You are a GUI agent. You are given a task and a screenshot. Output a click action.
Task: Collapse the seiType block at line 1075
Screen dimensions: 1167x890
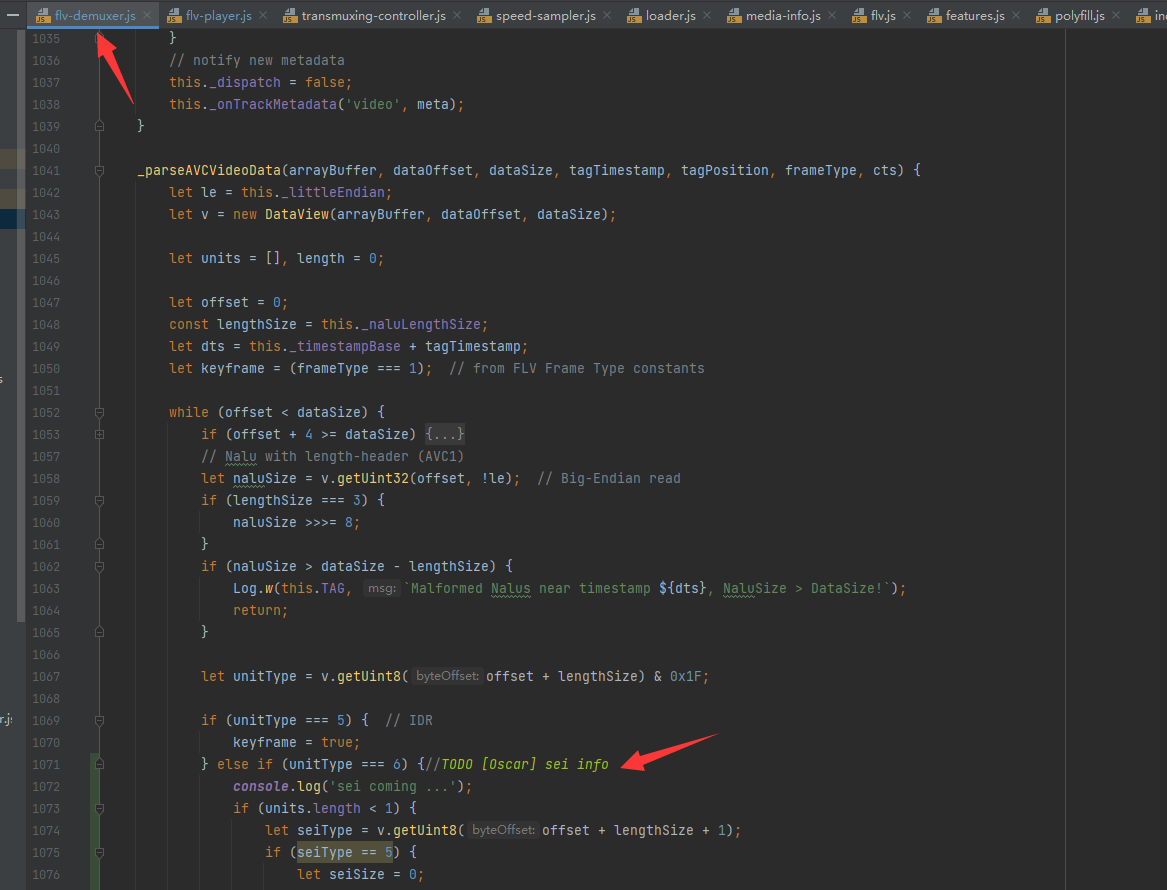(100, 852)
